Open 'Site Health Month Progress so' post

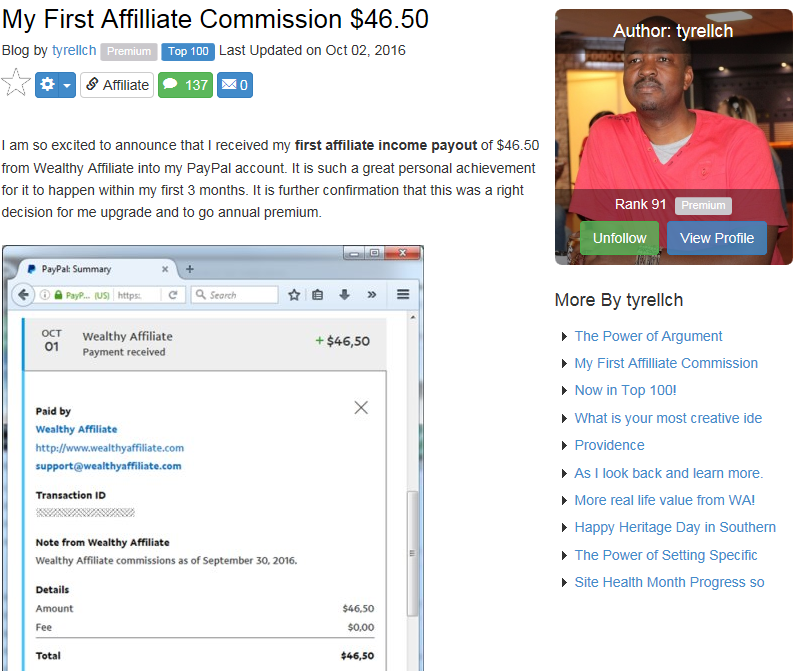(x=670, y=582)
